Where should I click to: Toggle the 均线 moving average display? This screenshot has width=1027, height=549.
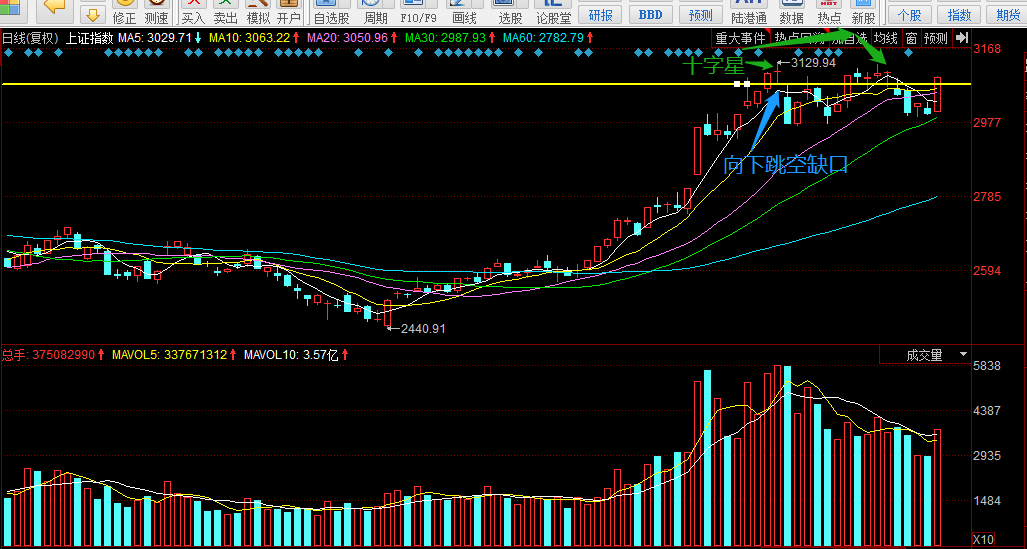[x=886, y=39]
